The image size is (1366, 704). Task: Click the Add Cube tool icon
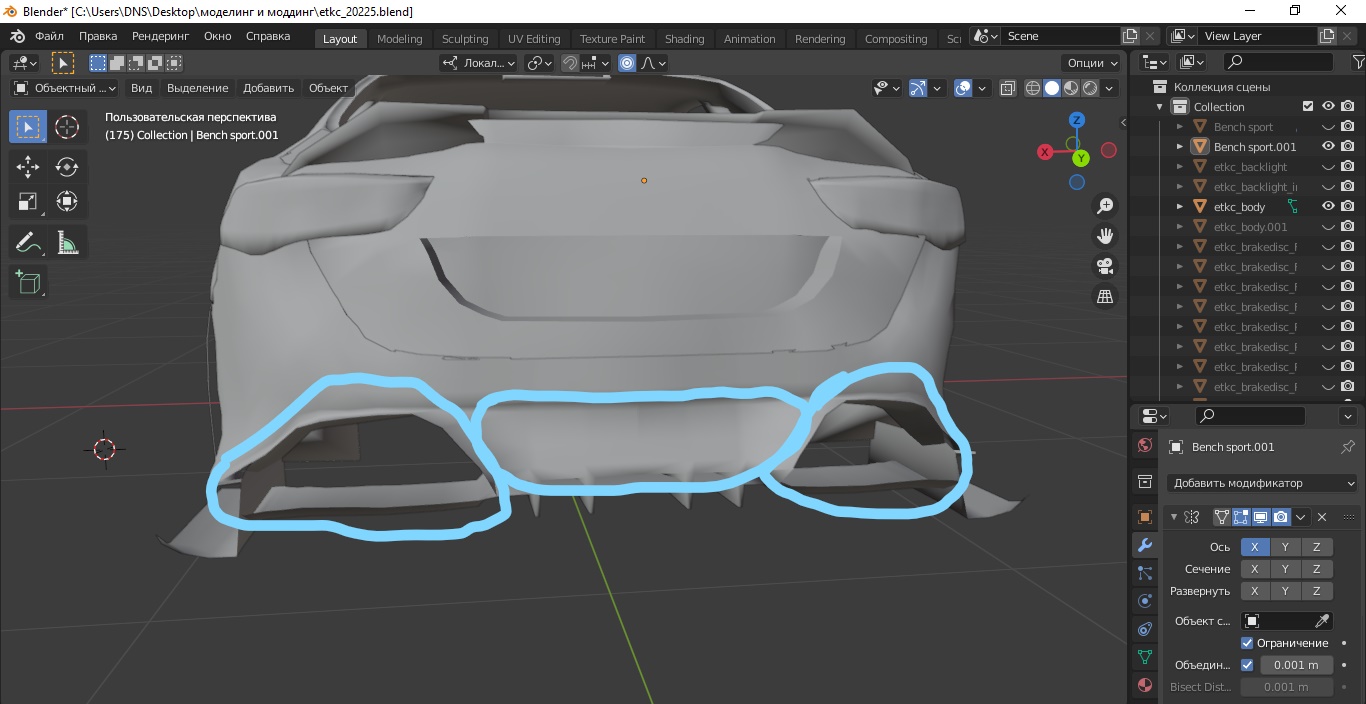click(28, 283)
